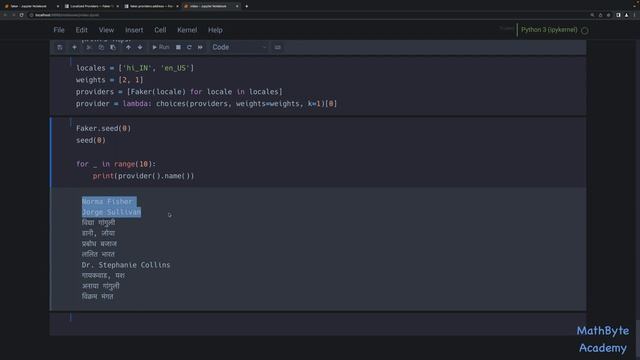The height and width of the screenshot is (360, 640).
Task: Switch to the Localized Providers browser tab
Action: [x=90, y=6]
